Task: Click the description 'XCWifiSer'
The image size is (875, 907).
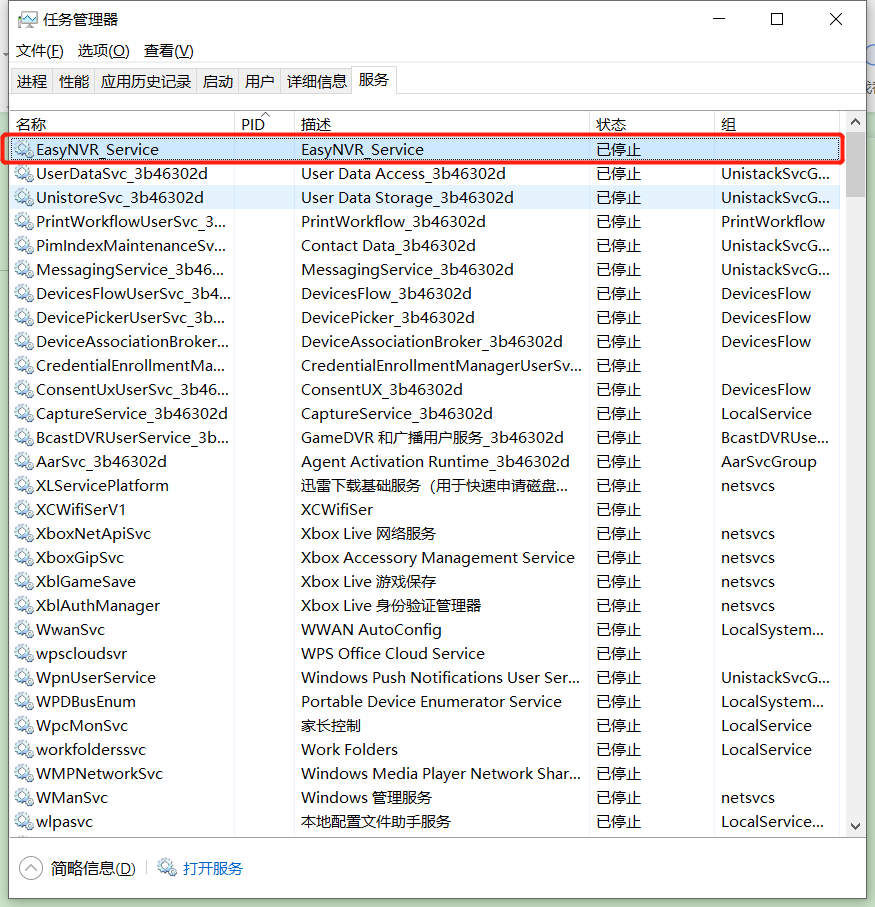Action: [337, 510]
